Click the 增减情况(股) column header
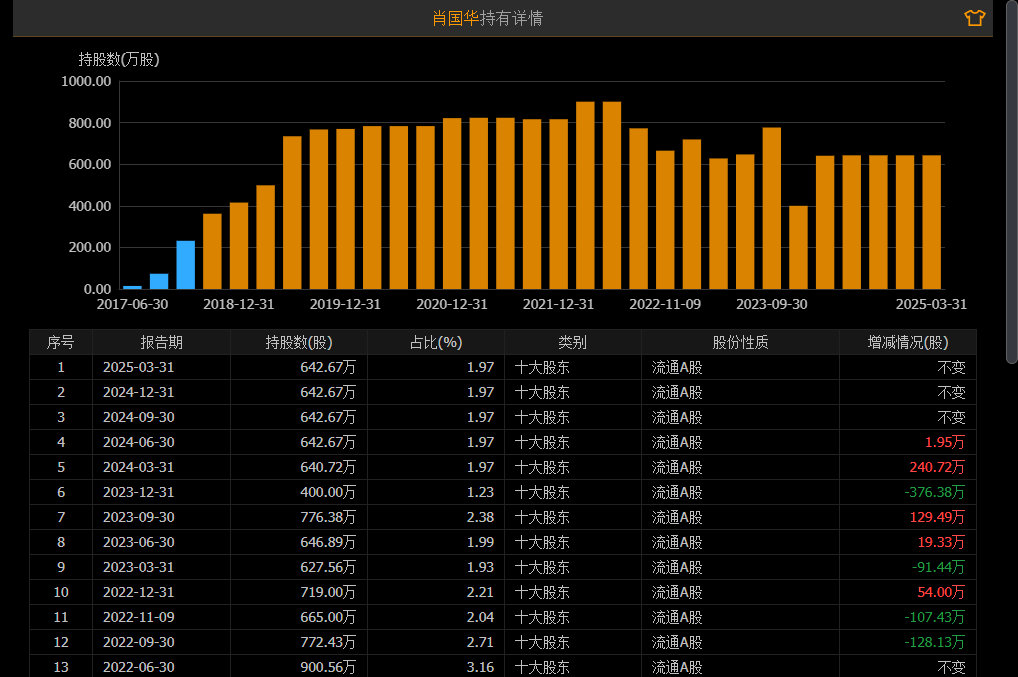Image resolution: width=1018 pixels, height=677 pixels. click(908, 342)
